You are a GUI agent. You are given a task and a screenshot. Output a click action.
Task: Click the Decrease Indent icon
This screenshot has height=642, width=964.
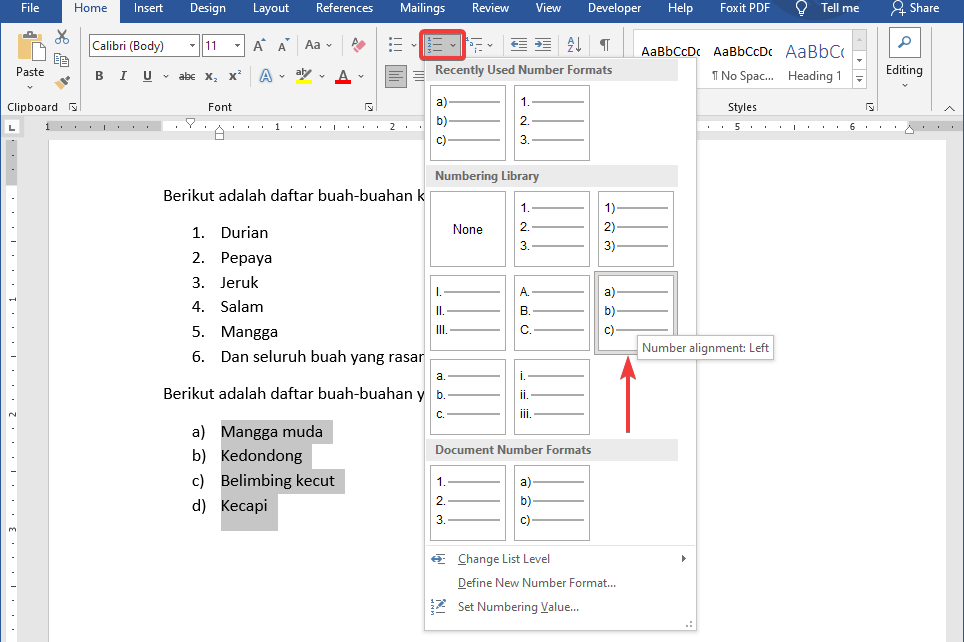(x=519, y=45)
